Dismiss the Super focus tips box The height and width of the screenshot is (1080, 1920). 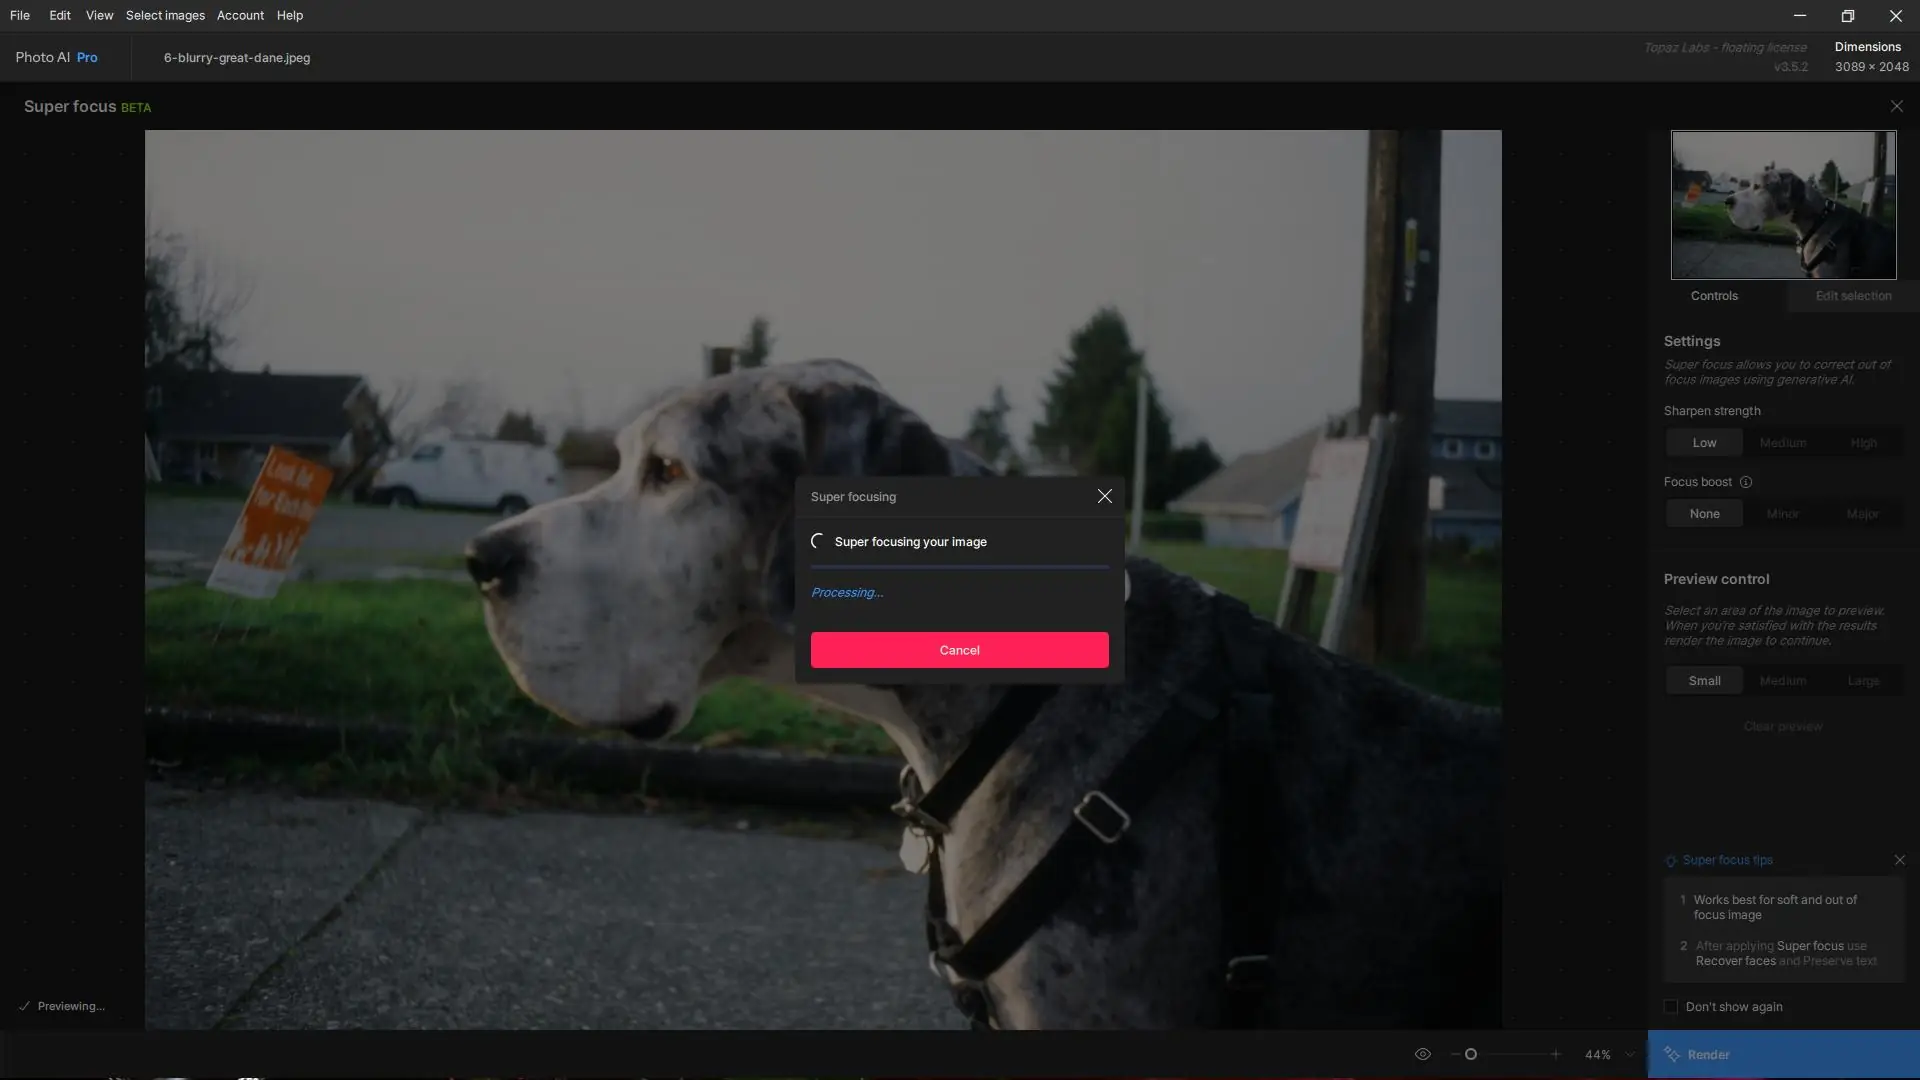click(1899, 860)
